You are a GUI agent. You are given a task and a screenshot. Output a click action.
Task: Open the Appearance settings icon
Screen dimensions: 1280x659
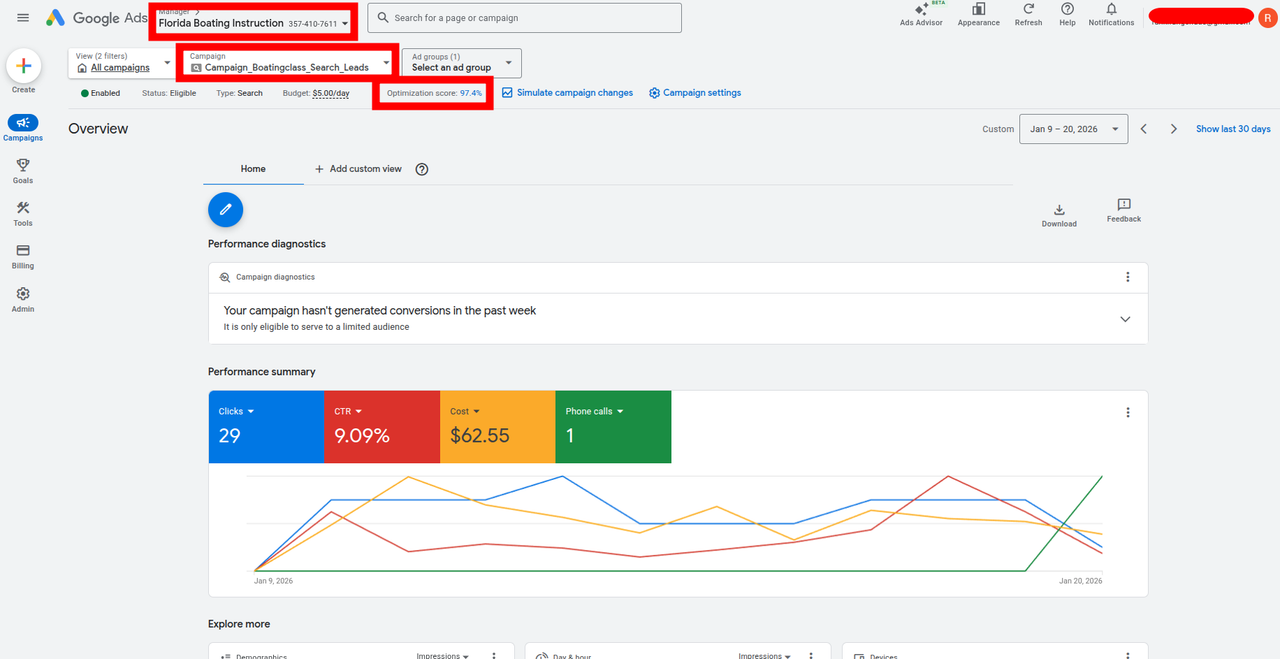pyautogui.click(x=979, y=14)
